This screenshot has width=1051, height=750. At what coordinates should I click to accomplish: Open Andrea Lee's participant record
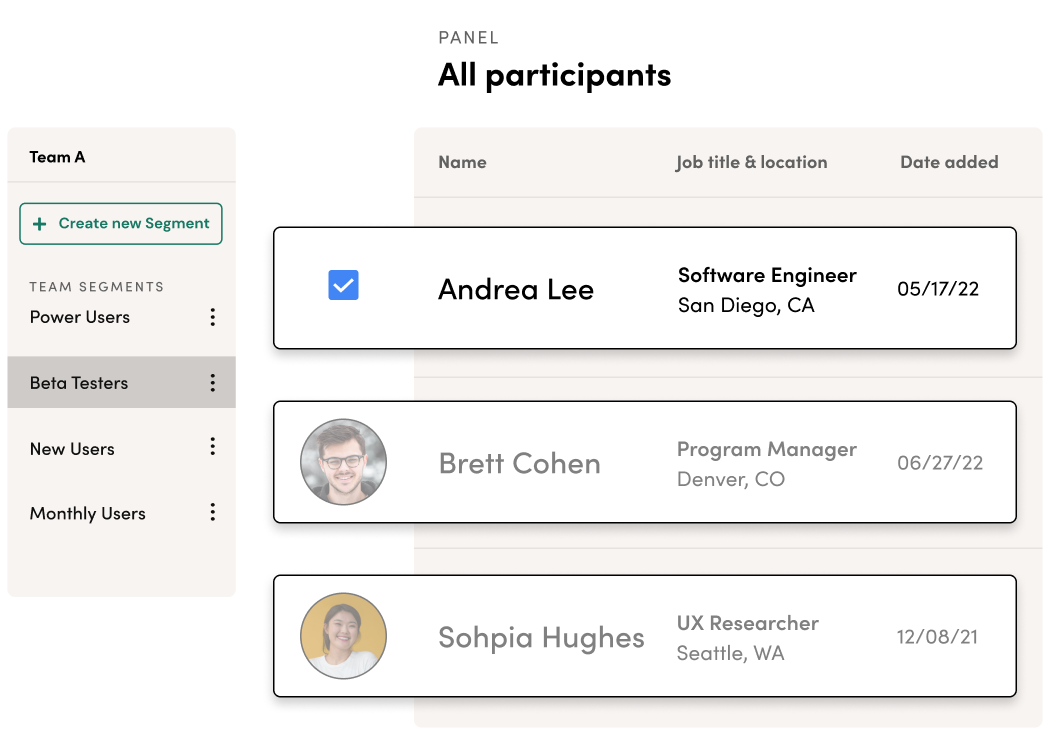tap(516, 289)
